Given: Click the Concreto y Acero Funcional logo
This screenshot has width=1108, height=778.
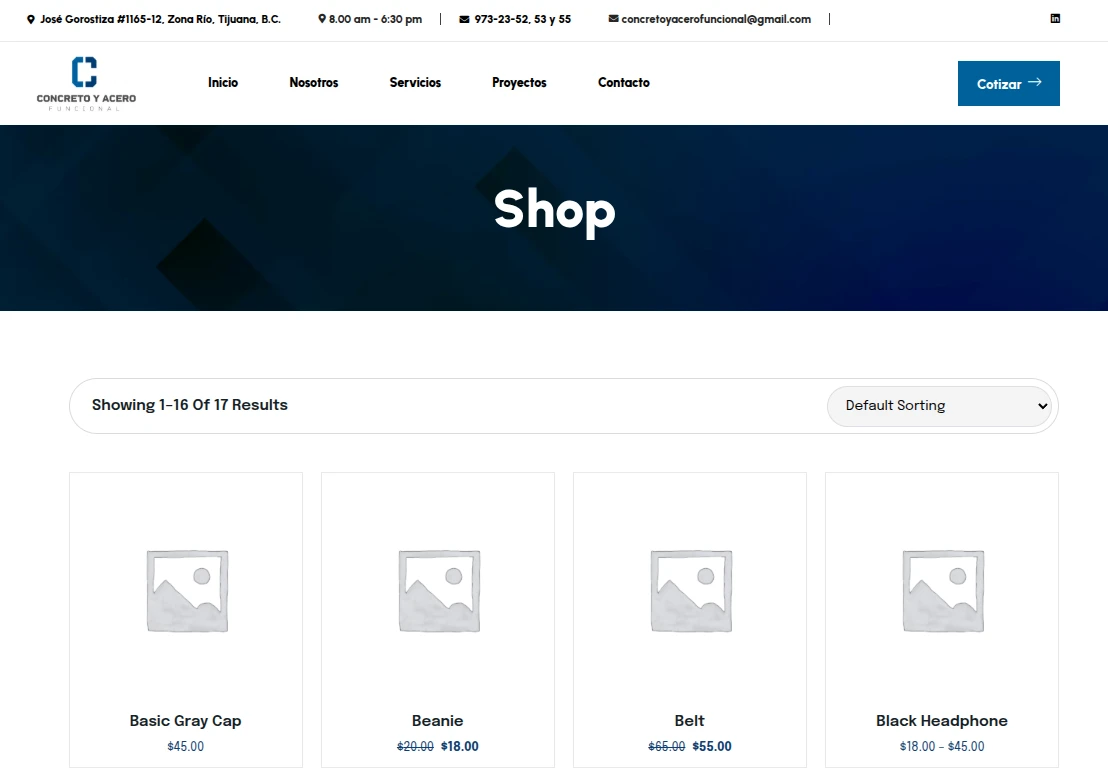Looking at the screenshot, I should (86, 83).
